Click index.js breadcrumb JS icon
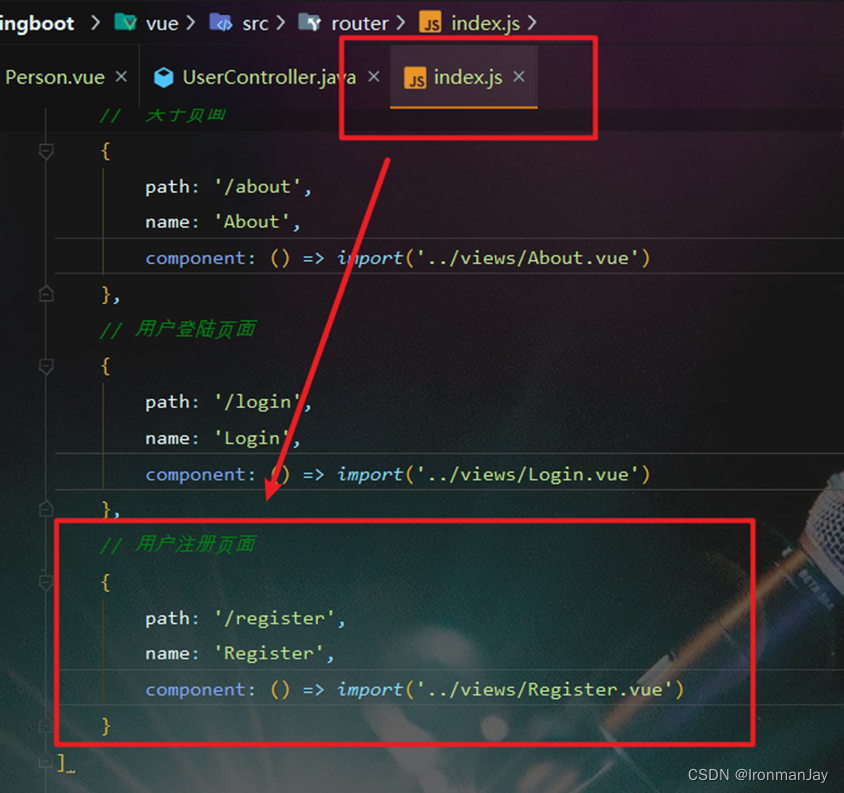844x793 pixels. [430, 23]
